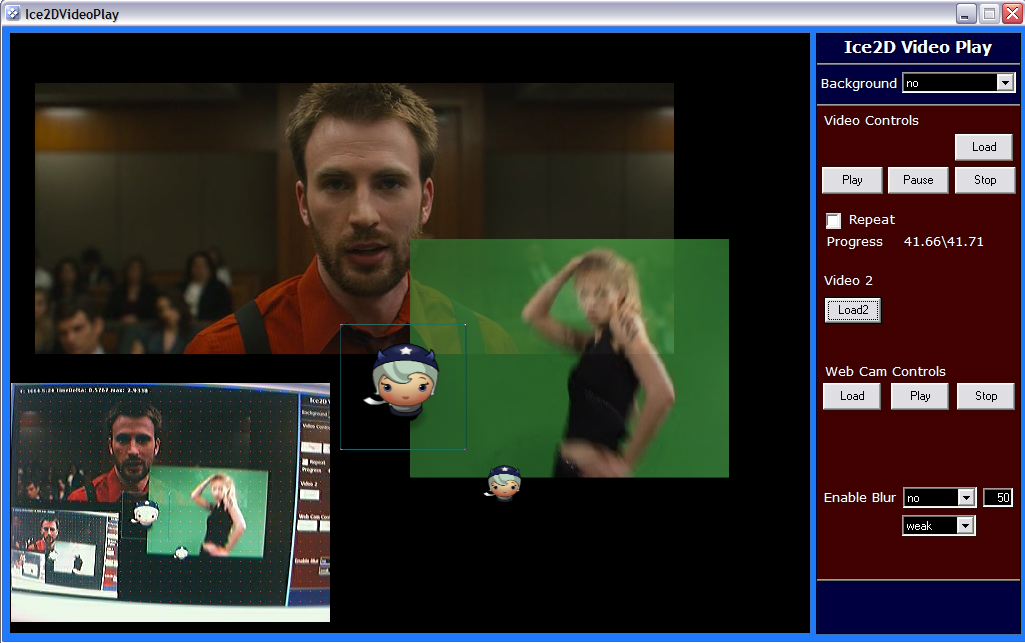Viewport: 1025px width, 643px height.
Task: Click Load in Video Controls
Action: 983,147
